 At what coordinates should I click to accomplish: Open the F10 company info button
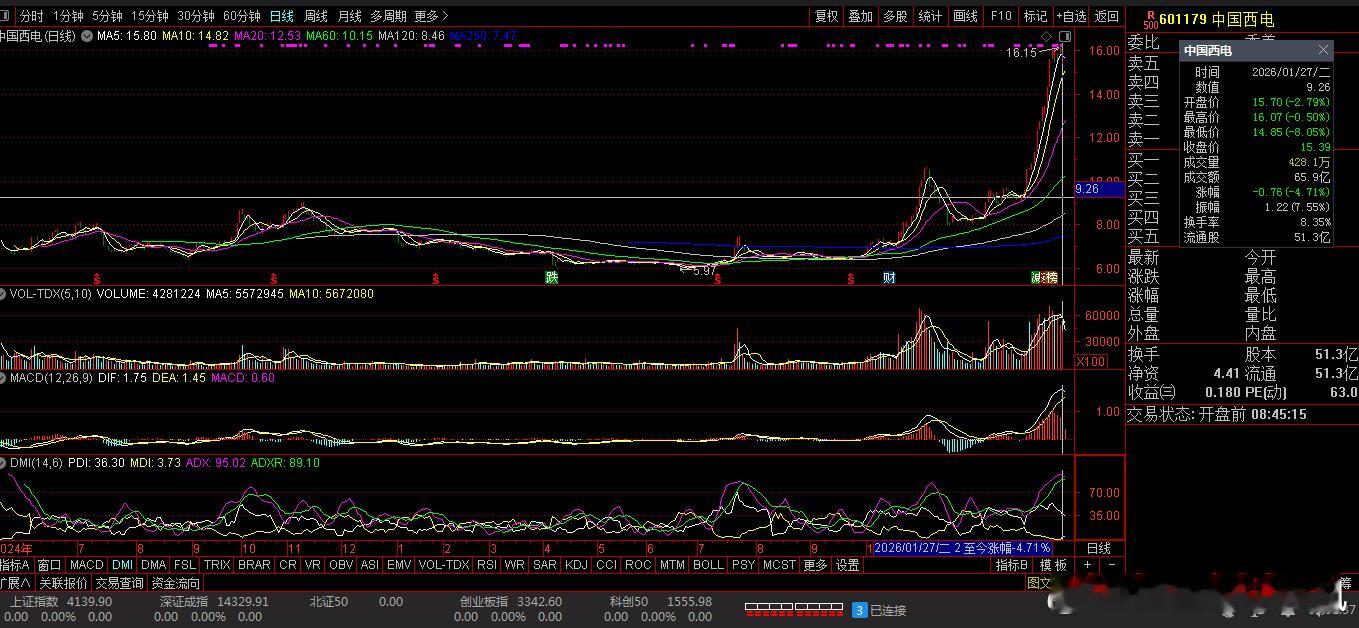tap(1001, 16)
